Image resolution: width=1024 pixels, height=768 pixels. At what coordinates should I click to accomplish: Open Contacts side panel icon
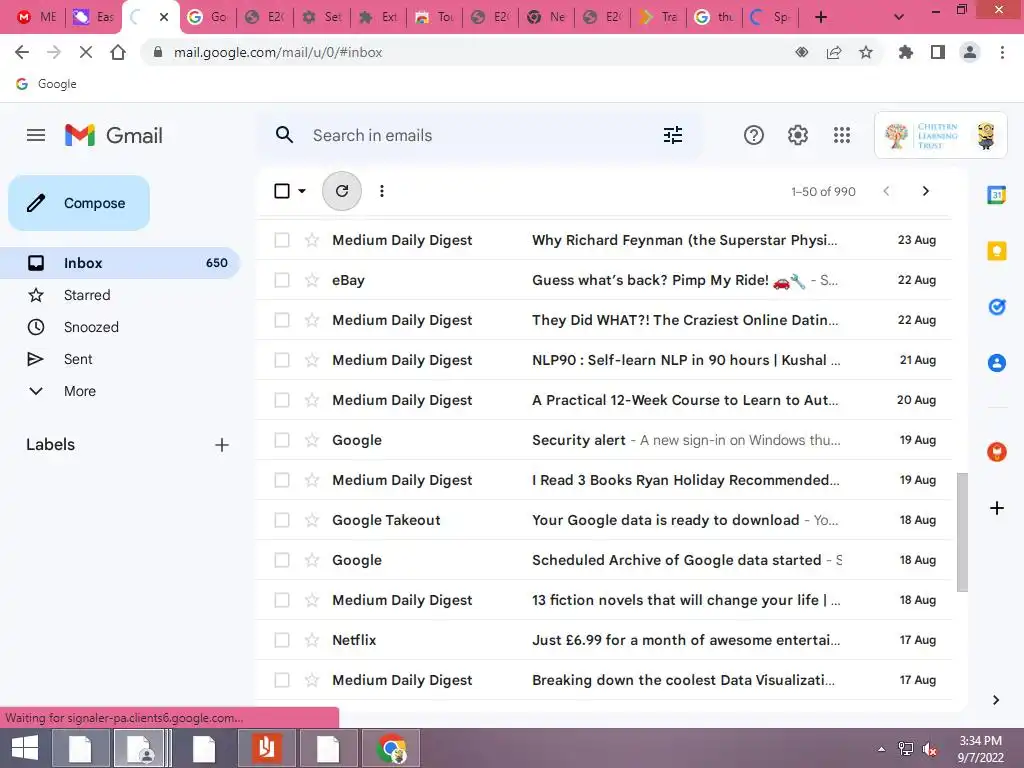pos(997,362)
